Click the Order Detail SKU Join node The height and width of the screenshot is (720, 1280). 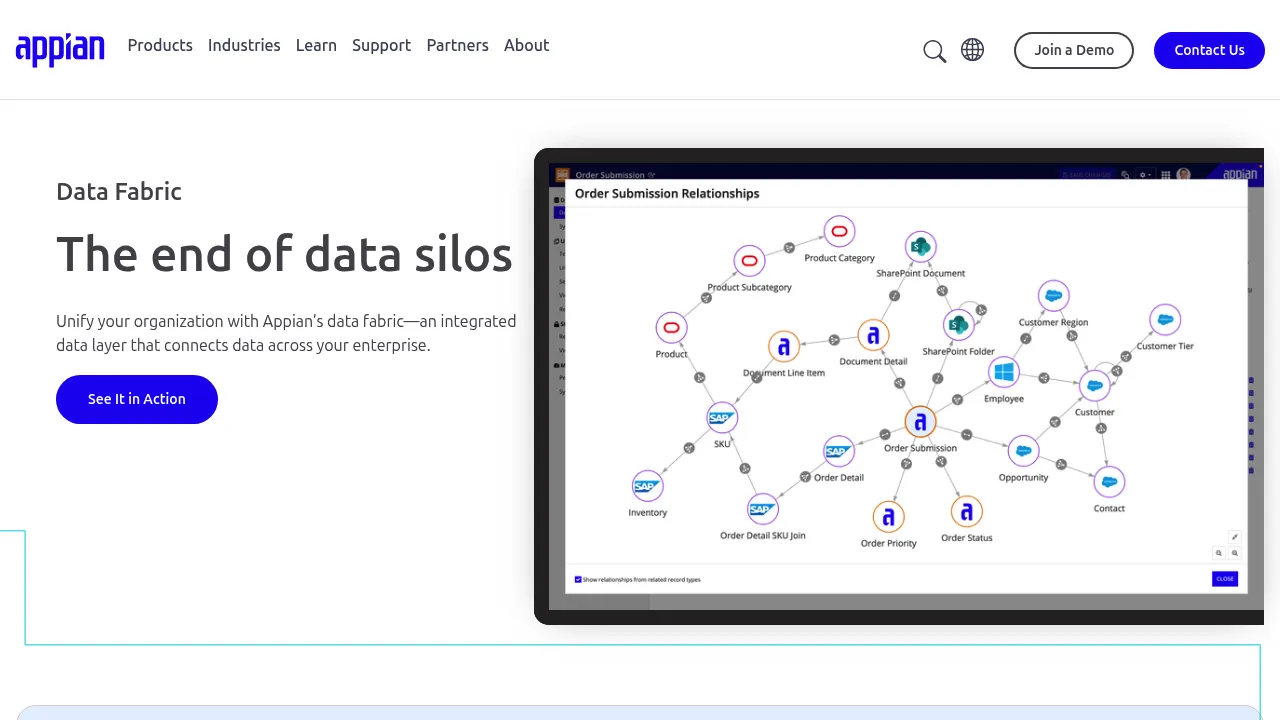pos(762,509)
